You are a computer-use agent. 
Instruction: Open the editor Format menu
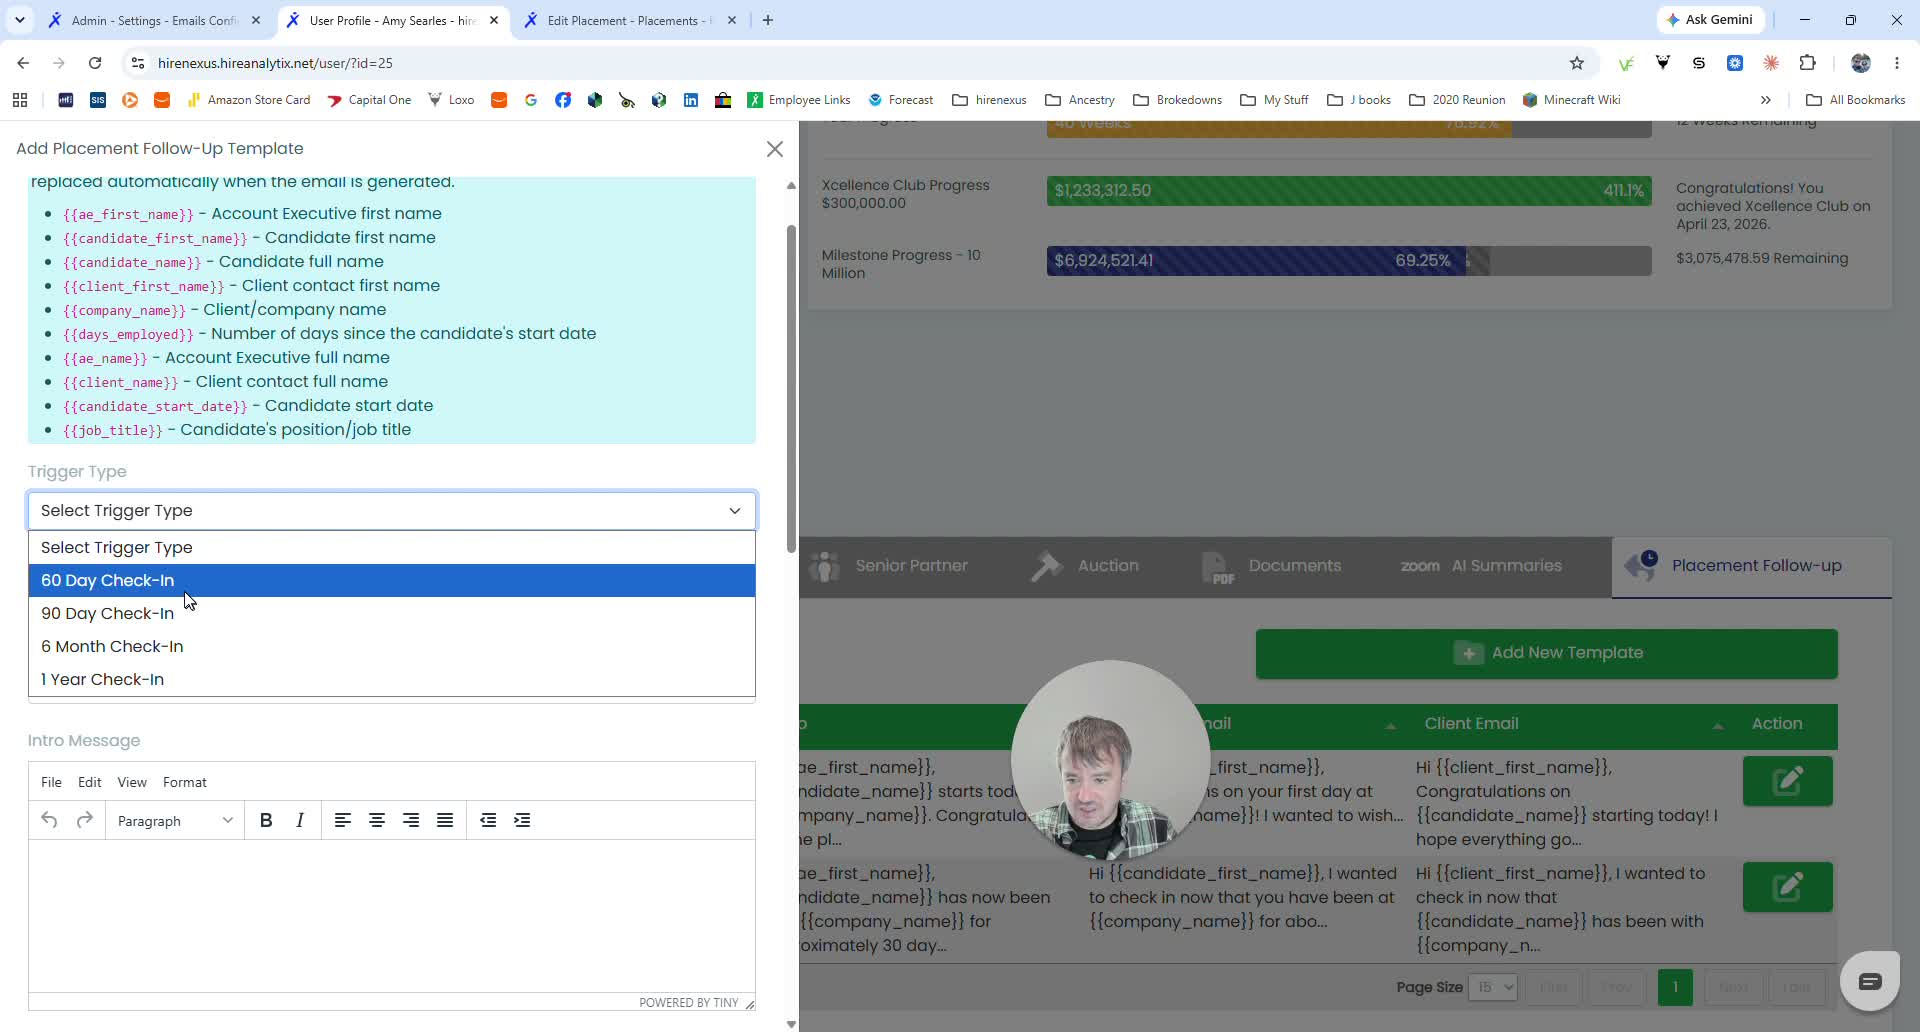point(185,782)
